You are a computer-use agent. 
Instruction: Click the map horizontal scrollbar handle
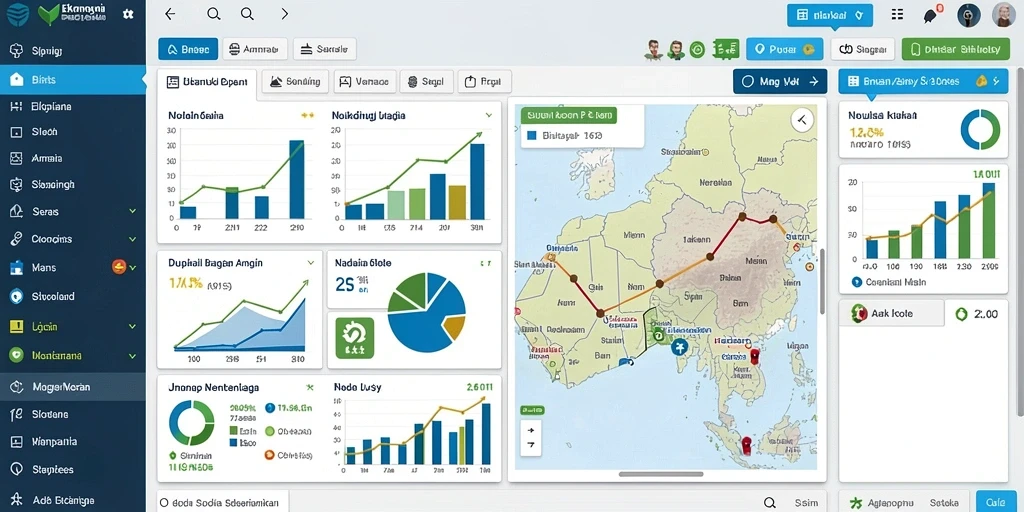pyautogui.click(x=662, y=474)
